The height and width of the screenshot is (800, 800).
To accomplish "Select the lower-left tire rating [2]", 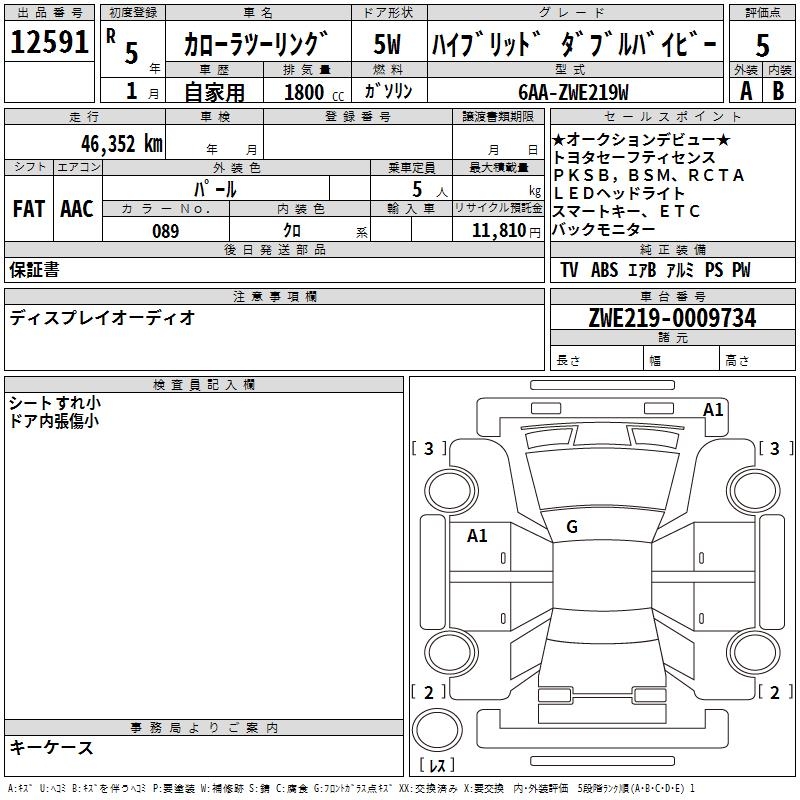I will pos(429,692).
